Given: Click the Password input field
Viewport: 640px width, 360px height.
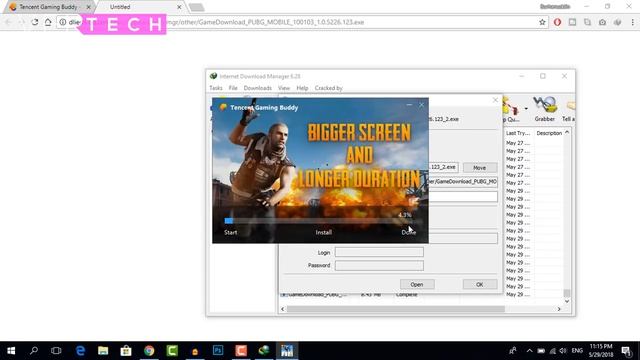Looking at the screenshot, I should point(379,265).
